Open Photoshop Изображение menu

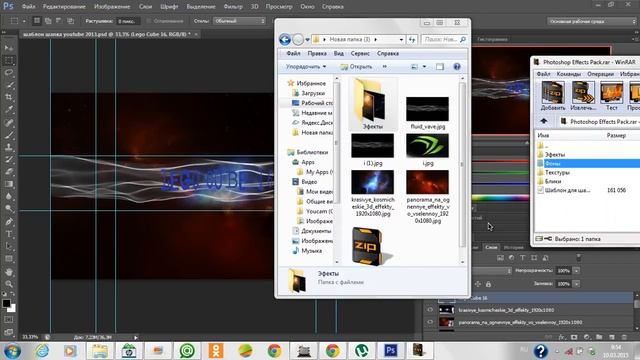tap(112, 7)
